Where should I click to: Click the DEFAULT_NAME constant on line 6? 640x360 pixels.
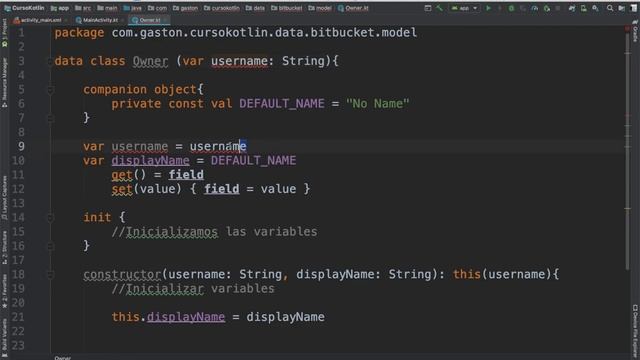point(282,104)
